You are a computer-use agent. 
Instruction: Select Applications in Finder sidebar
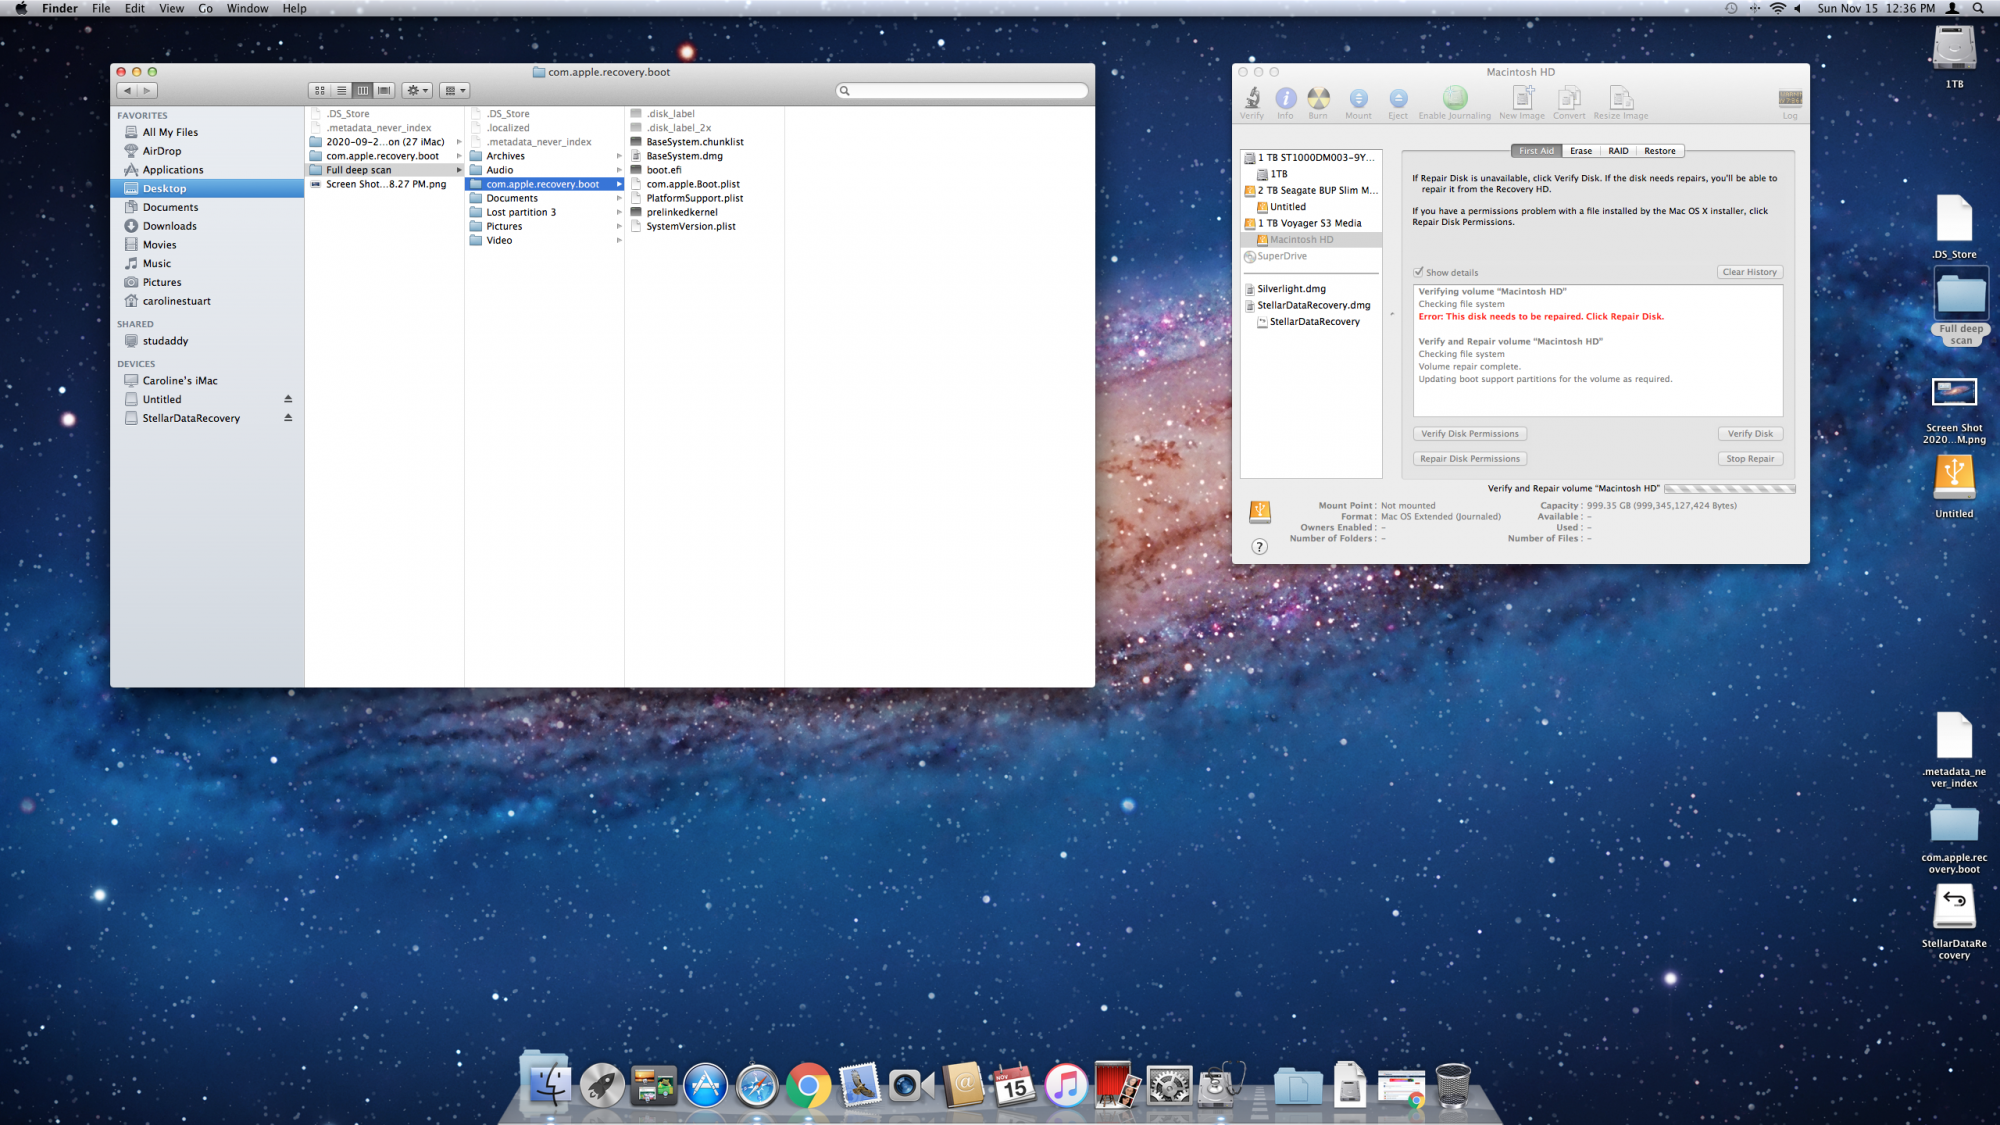coord(207,170)
